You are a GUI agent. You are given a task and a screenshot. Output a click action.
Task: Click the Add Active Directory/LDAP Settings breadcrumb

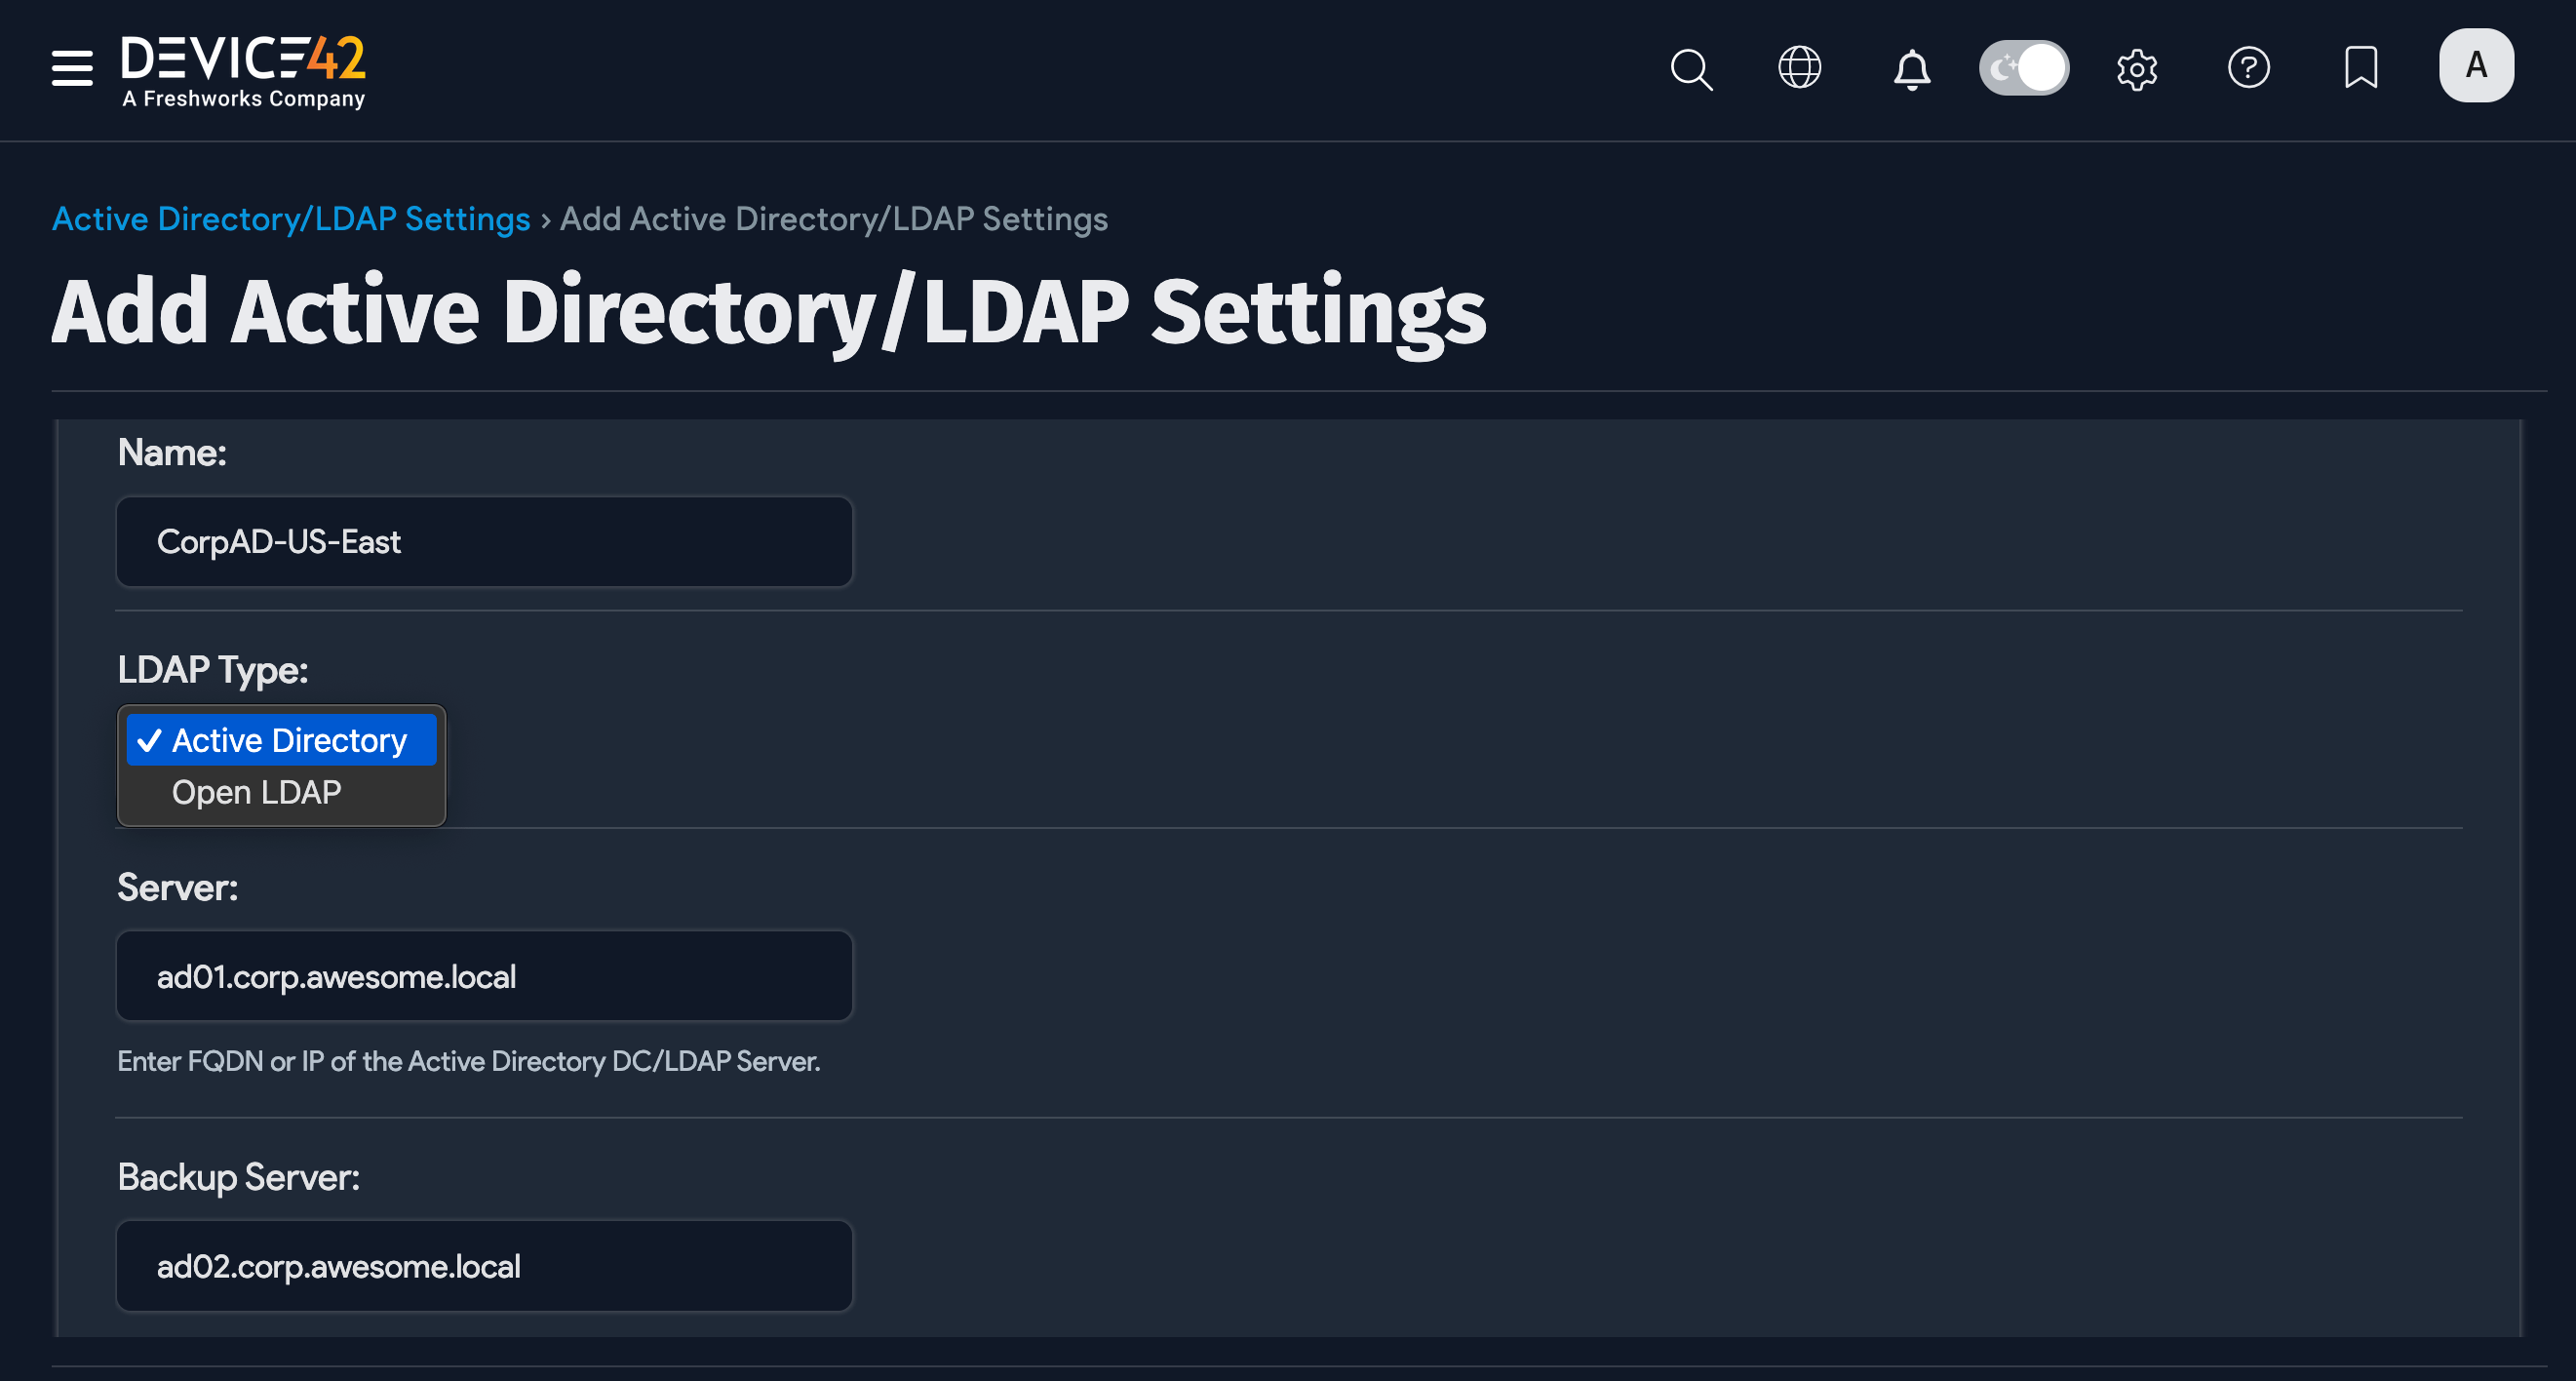tap(833, 218)
